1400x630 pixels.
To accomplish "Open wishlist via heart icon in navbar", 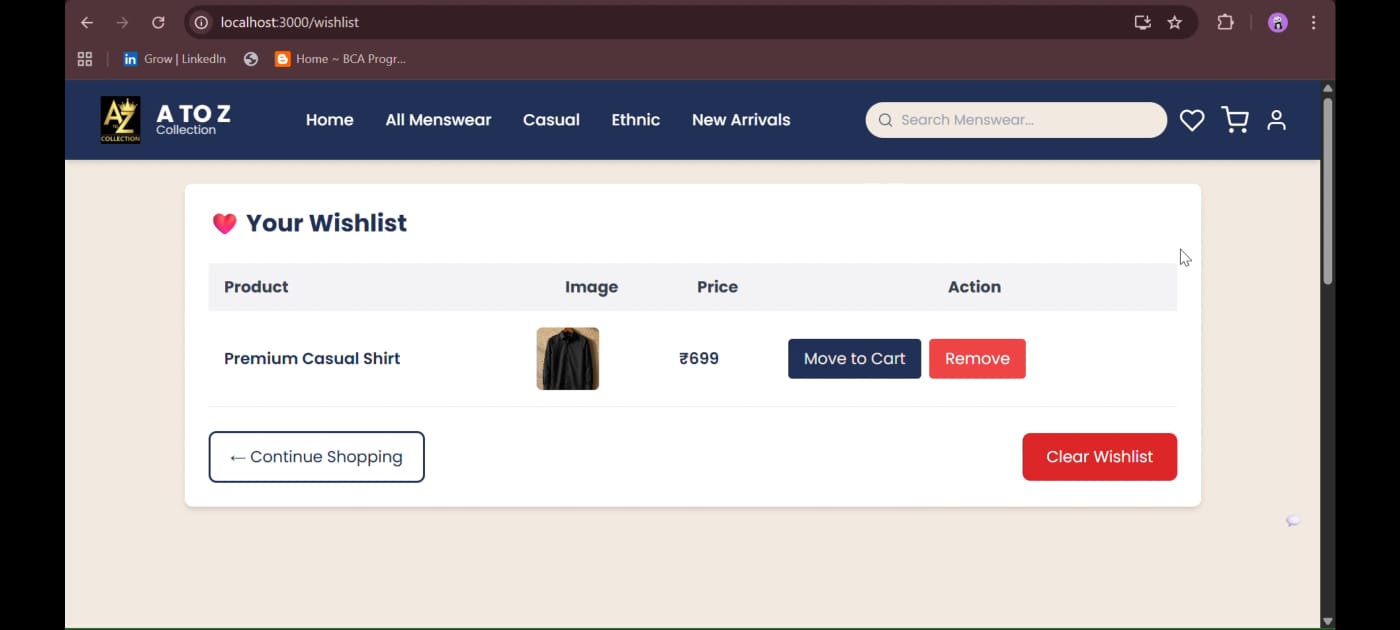I will click(1191, 120).
